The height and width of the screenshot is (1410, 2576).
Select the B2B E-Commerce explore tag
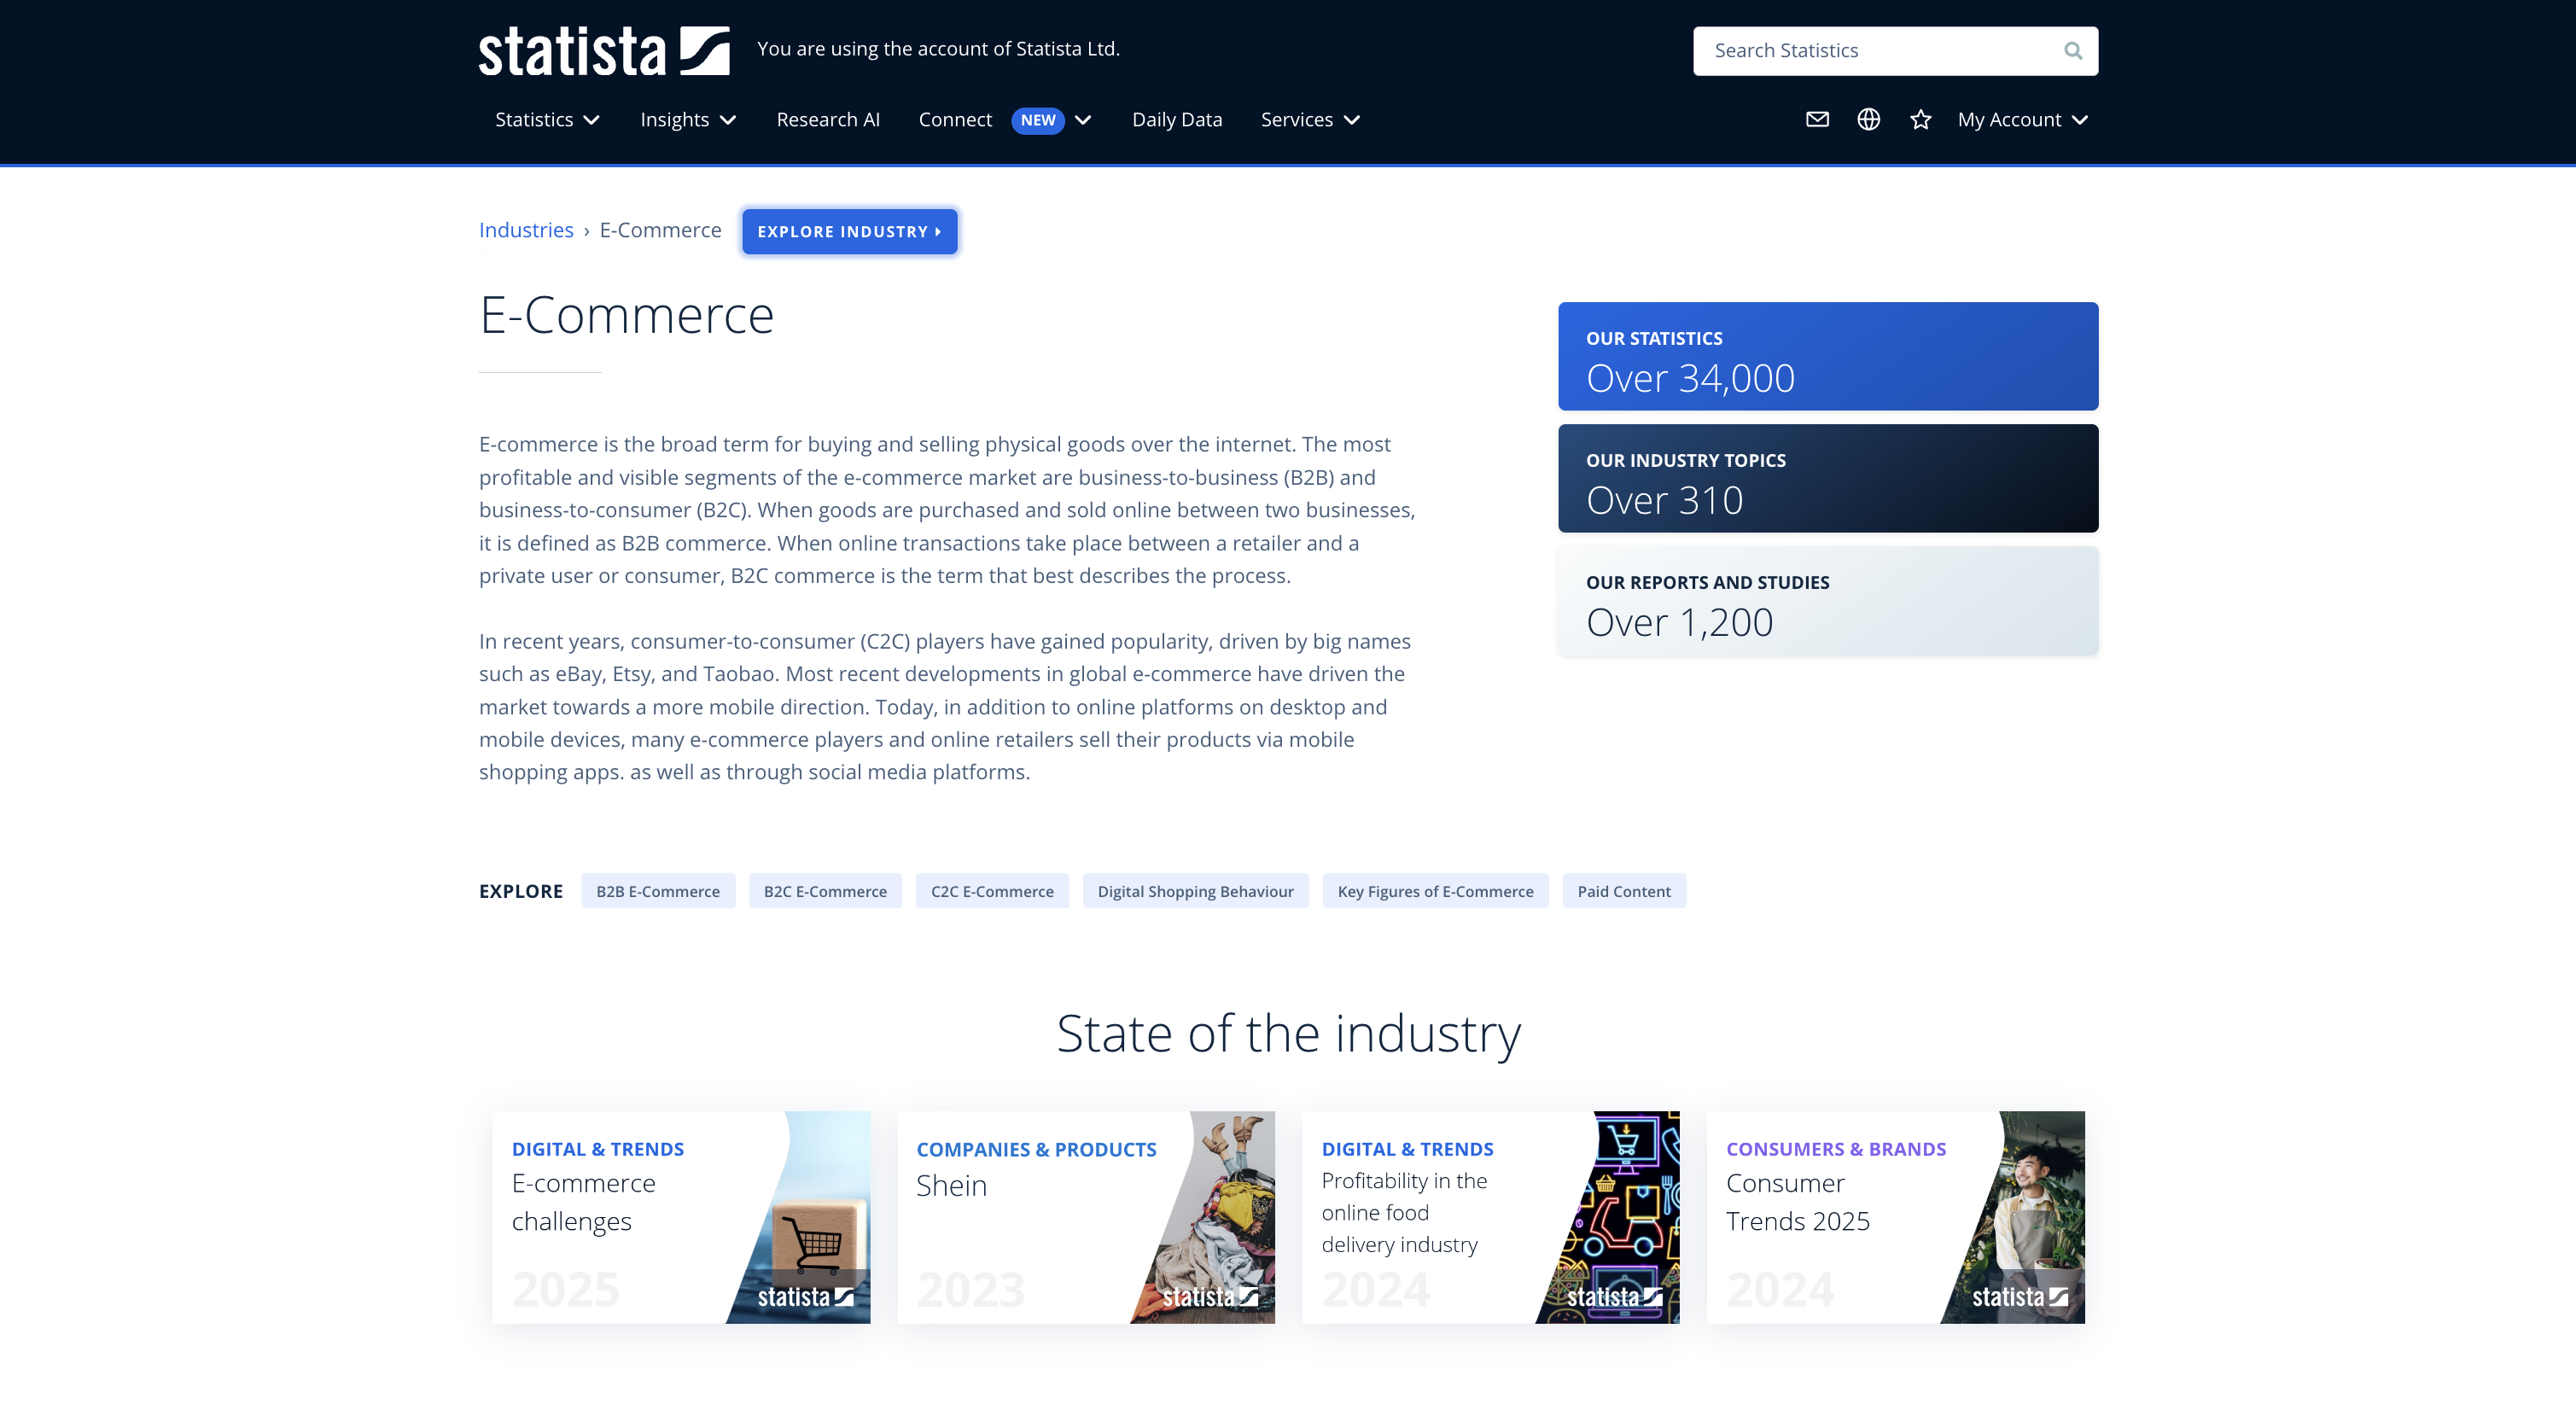coord(658,891)
